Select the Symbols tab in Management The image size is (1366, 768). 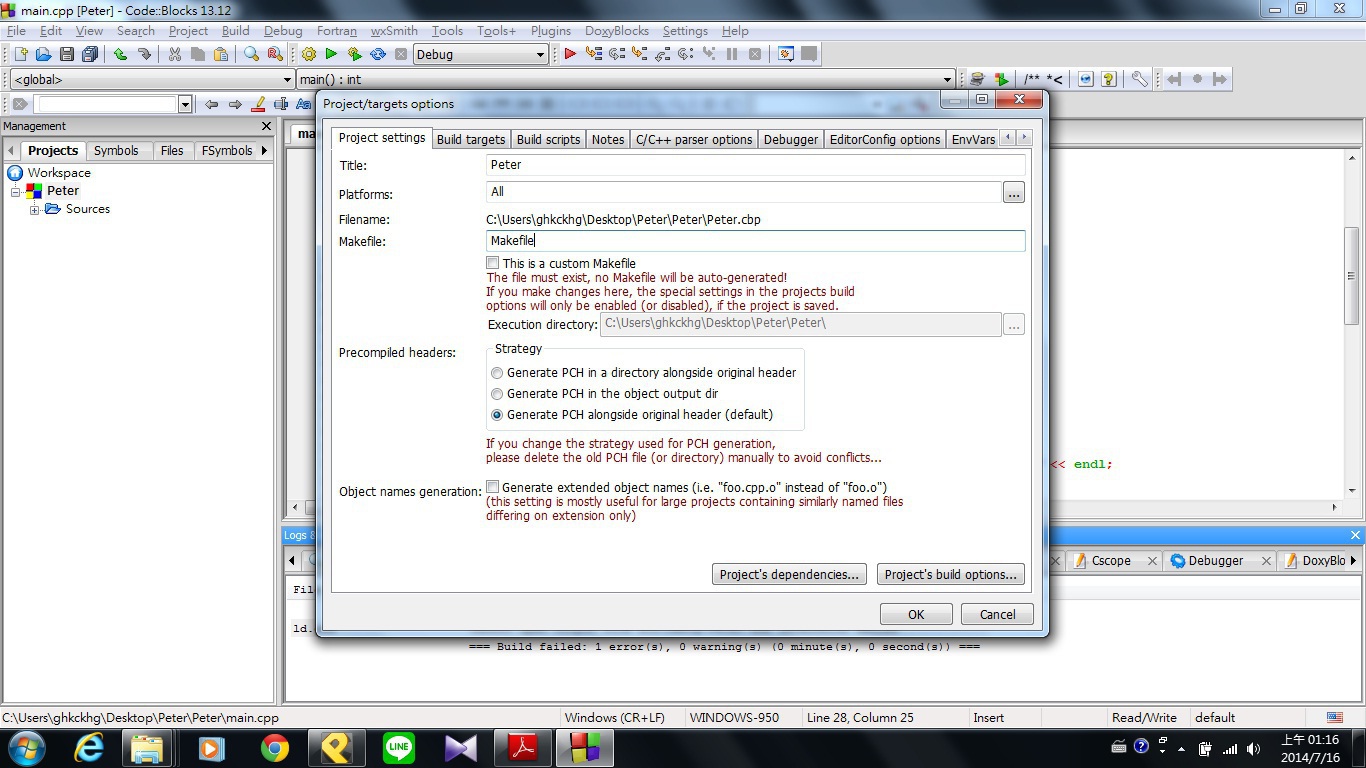(x=116, y=150)
